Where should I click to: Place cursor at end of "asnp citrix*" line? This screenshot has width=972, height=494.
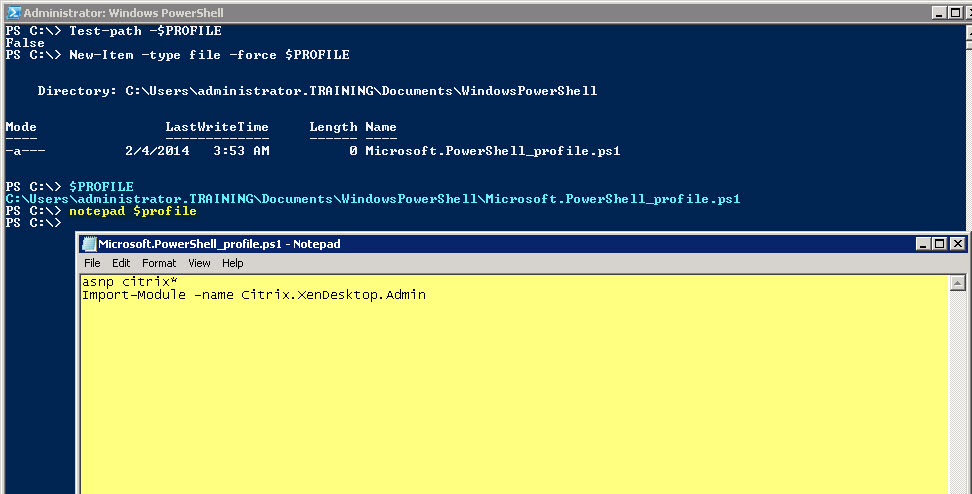click(179, 282)
